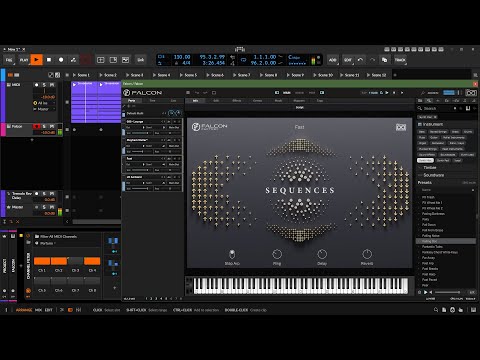Toggle Ch 3 in Channel Filter
The height and width of the screenshot is (360, 480).
point(75,261)
